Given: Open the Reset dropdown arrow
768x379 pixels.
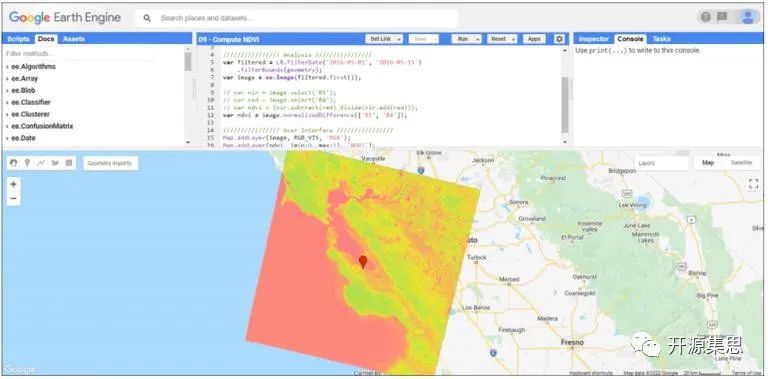Looking at the screenshot, I should coord(513,39).
